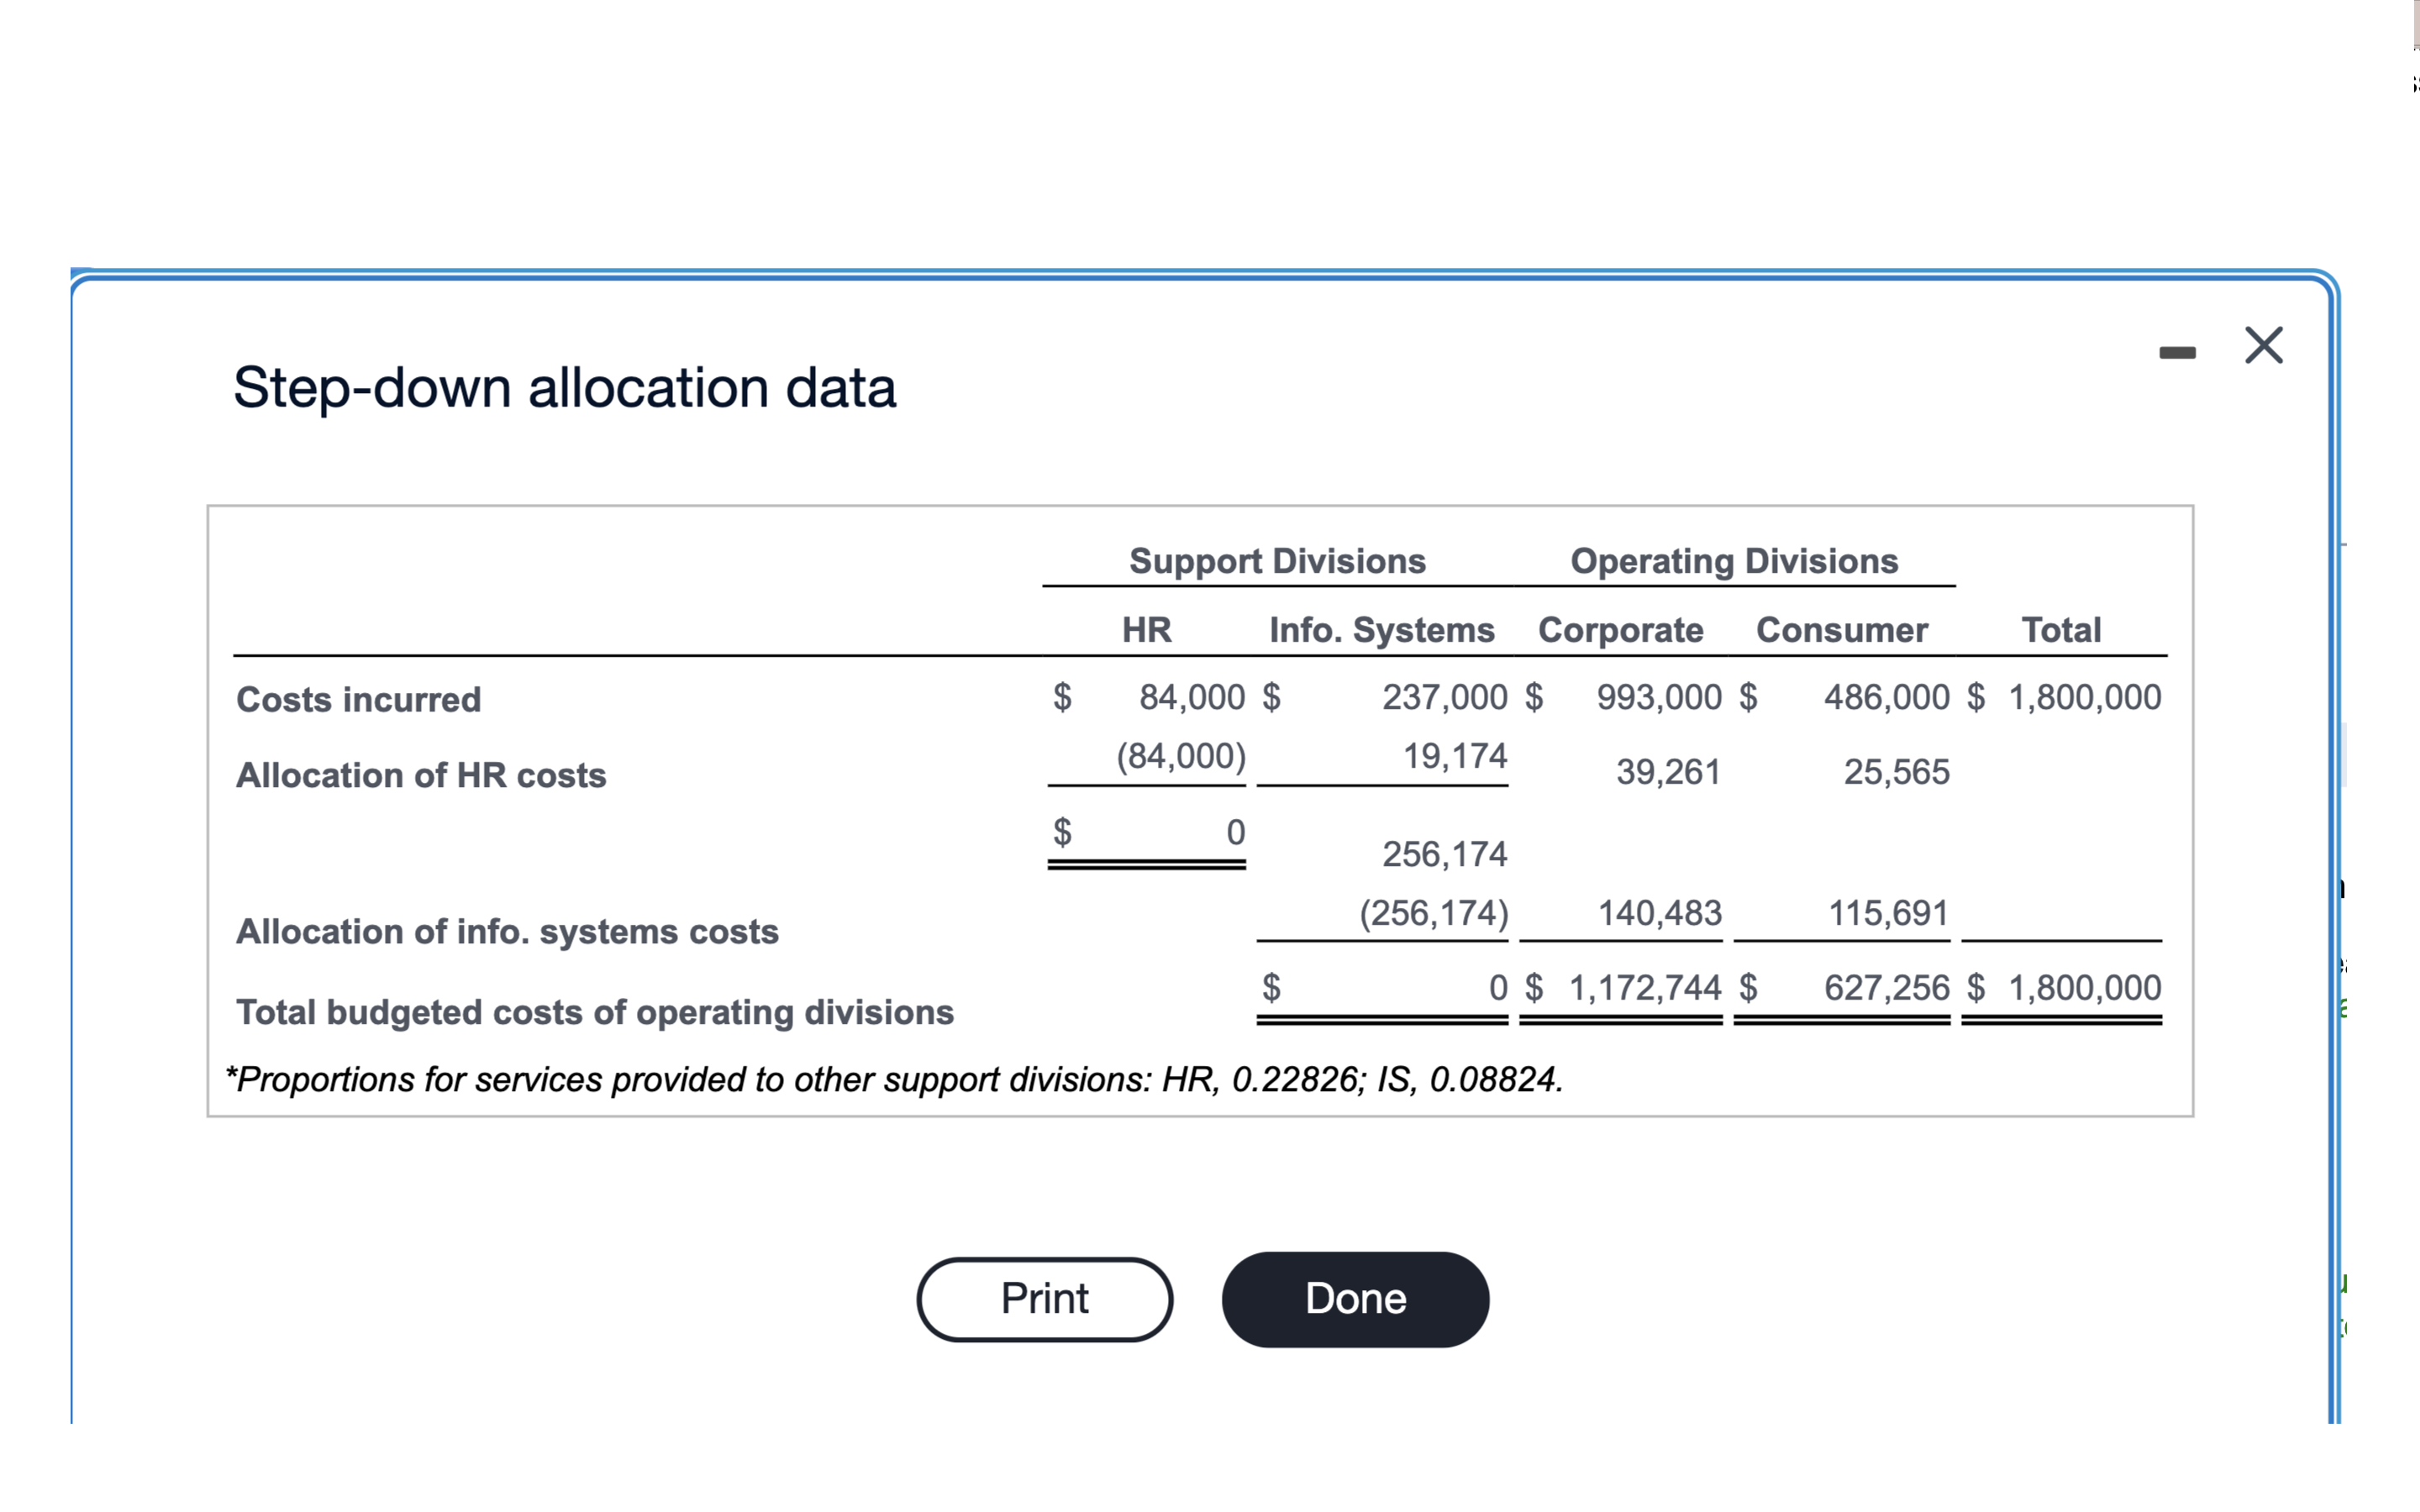Screen dimensions: 2420x1512
Task: Click the Print button
Action: click(1044, 1298)
